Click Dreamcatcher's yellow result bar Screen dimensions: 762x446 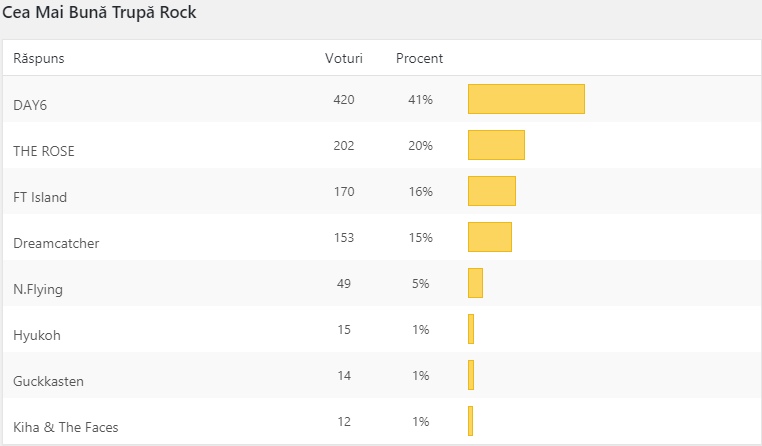(490, 237)
